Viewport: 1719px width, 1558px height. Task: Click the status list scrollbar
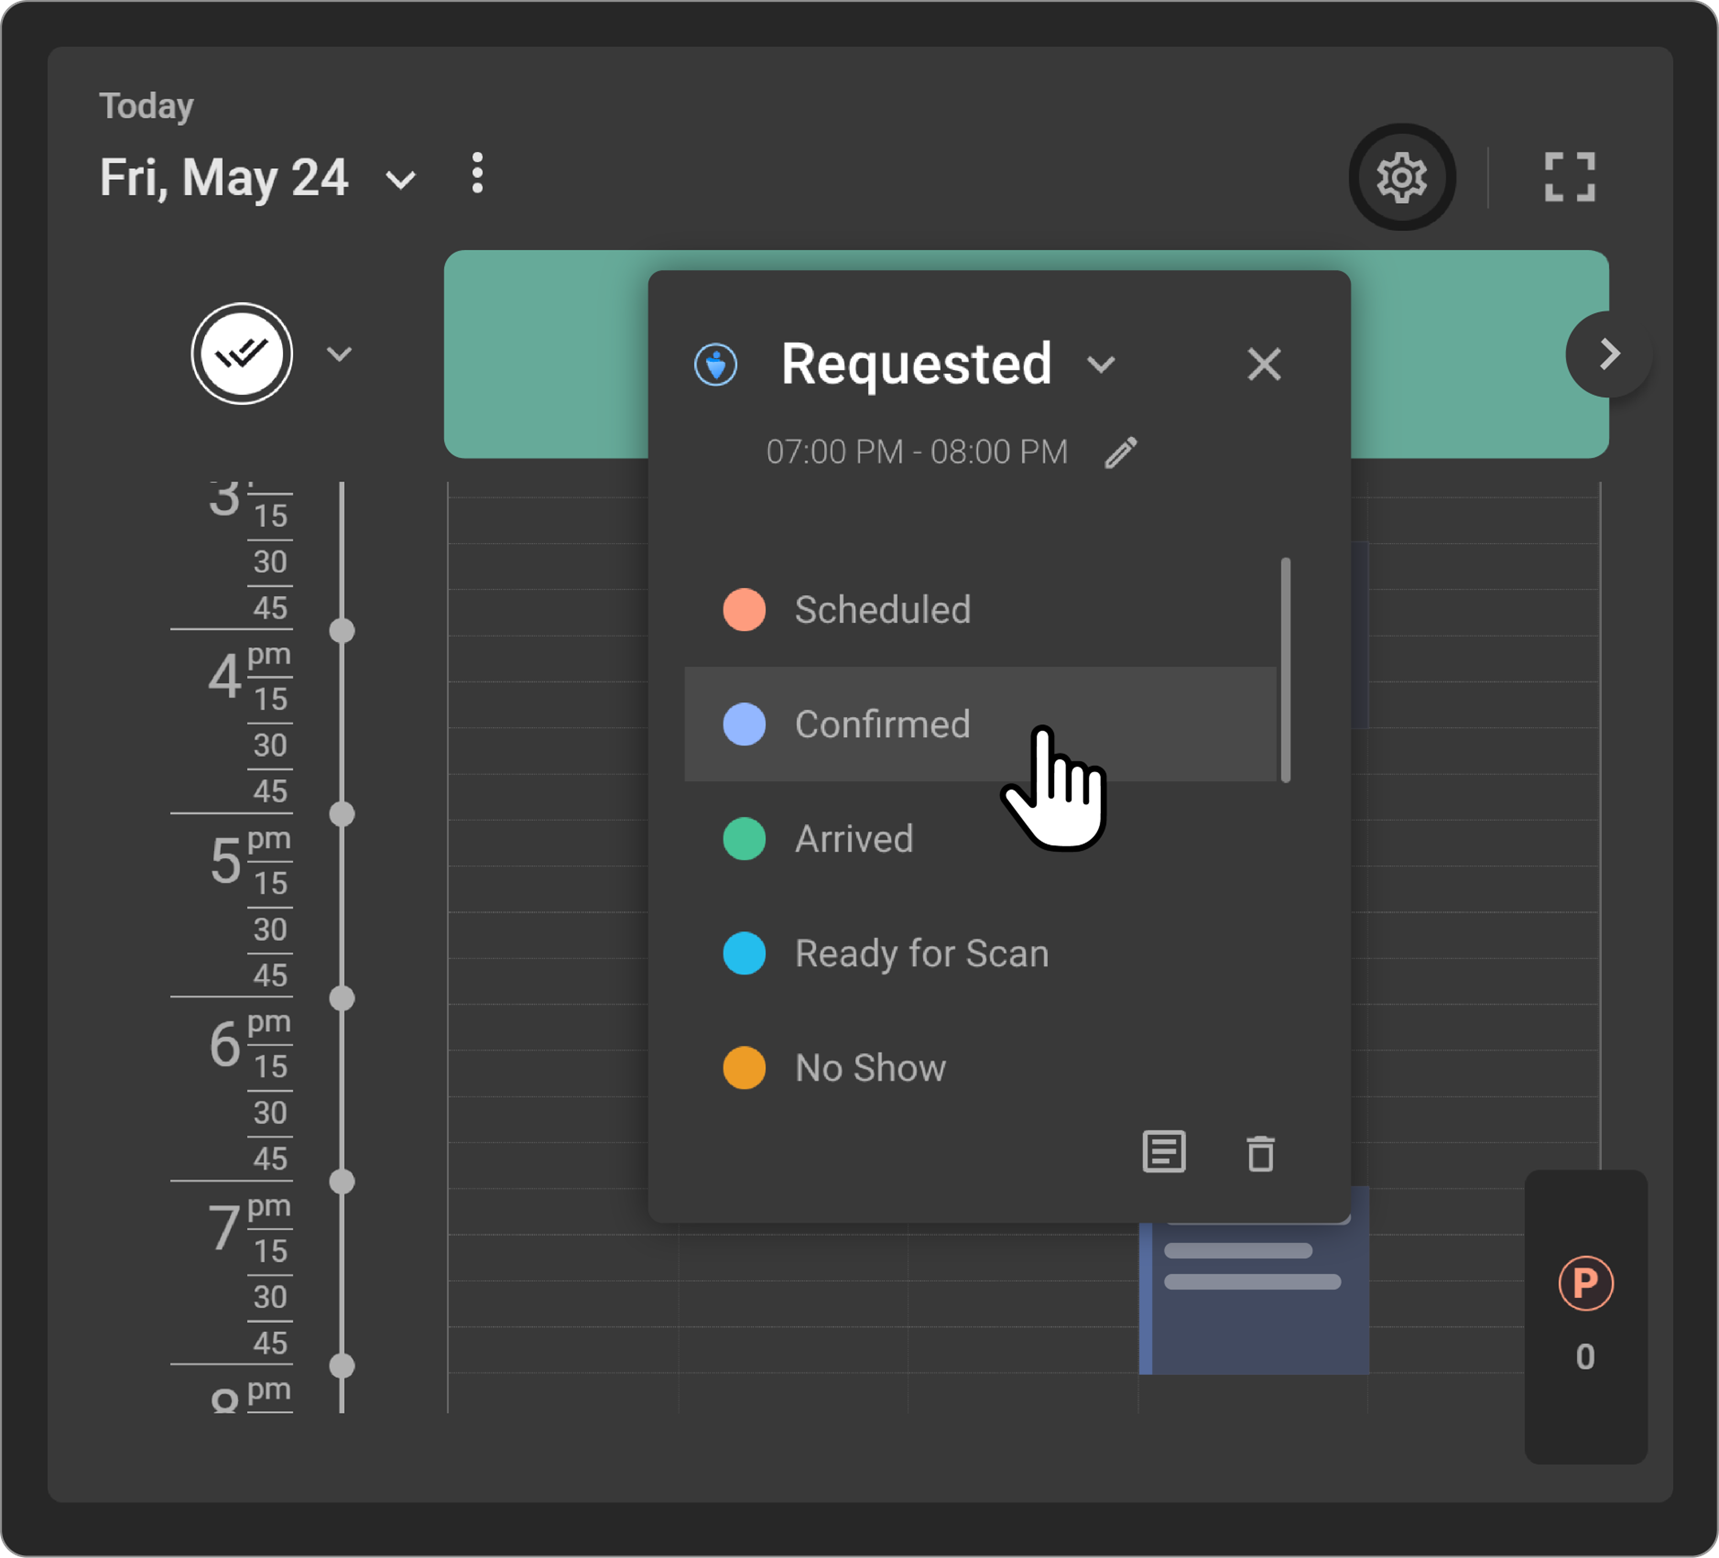pos(1285,670)
